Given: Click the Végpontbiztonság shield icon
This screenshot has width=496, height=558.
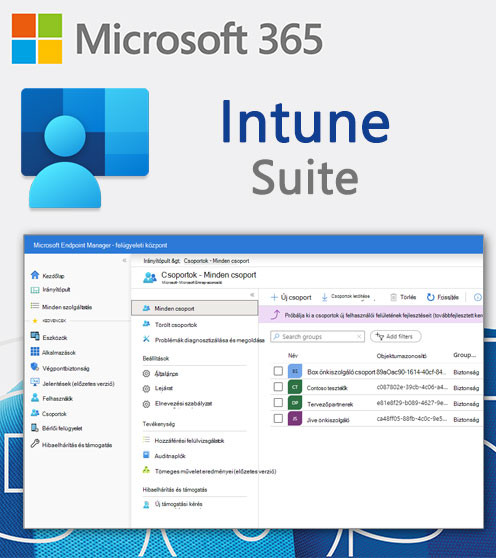Looking at the screenshot, I should coord(35,367).
